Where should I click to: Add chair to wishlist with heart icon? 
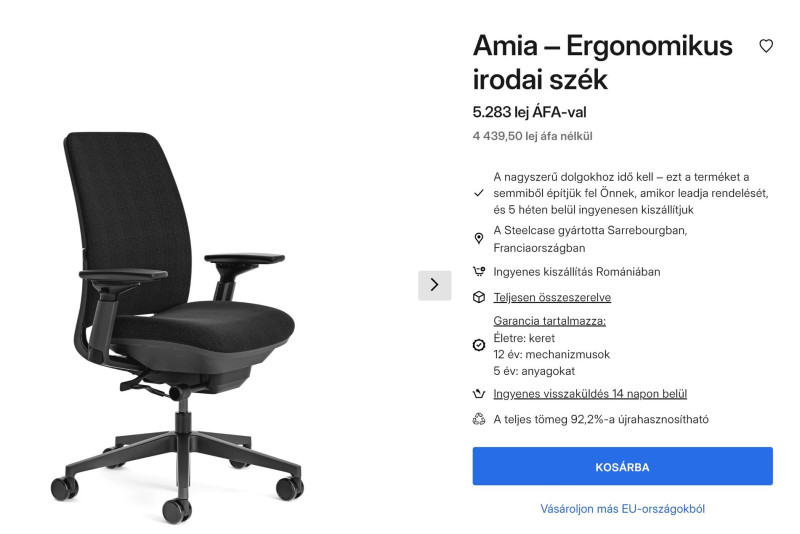[766, 46]
